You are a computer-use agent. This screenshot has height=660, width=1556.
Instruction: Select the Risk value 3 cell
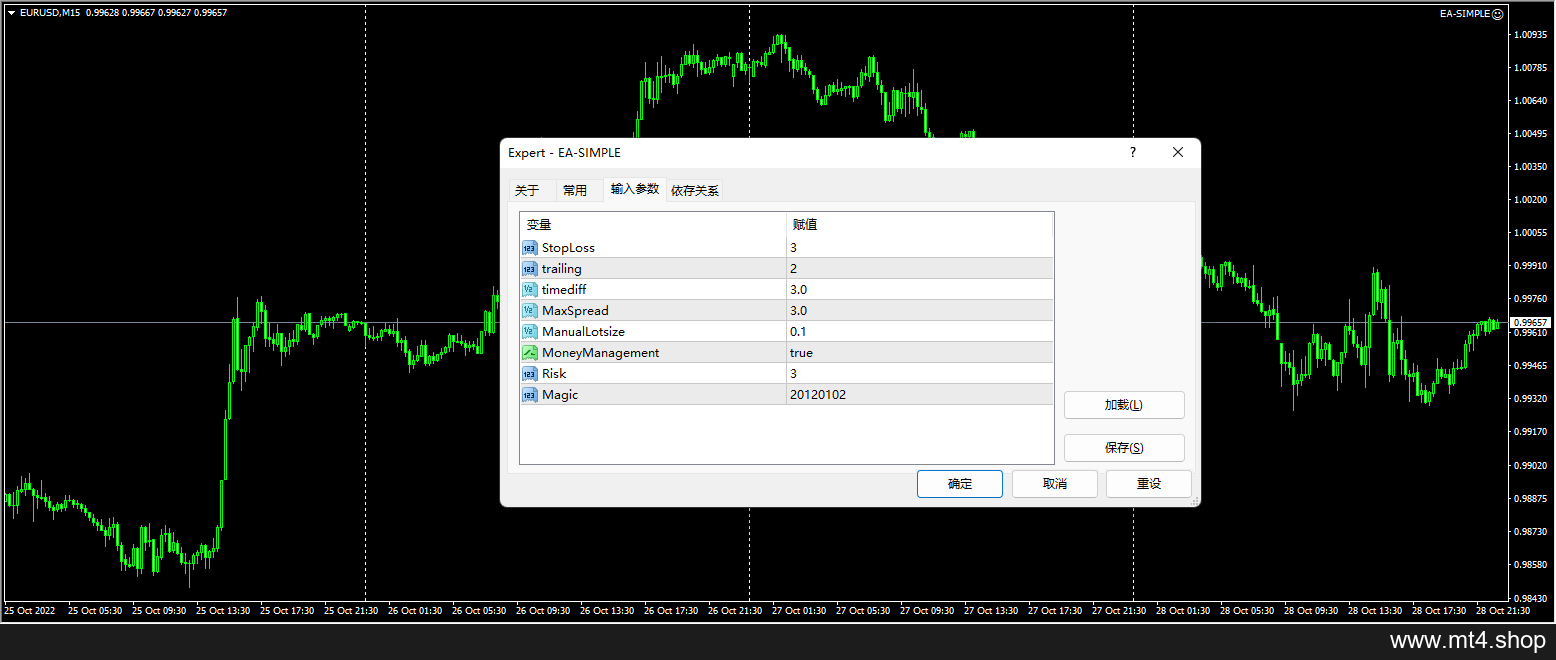point(920,373)
